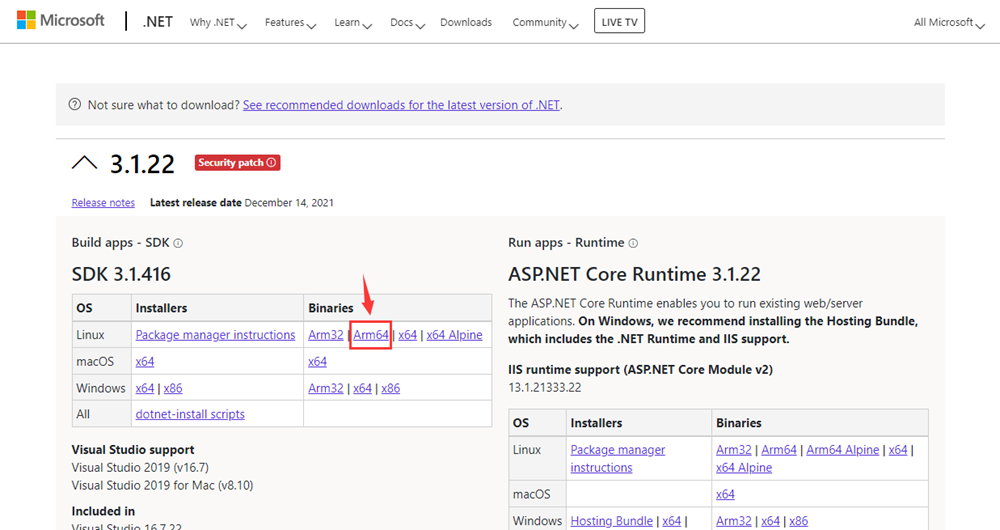The image size is (1000, 530).
Task: Go to Downloads in navigation bar
Action: (x=466, y=22)
